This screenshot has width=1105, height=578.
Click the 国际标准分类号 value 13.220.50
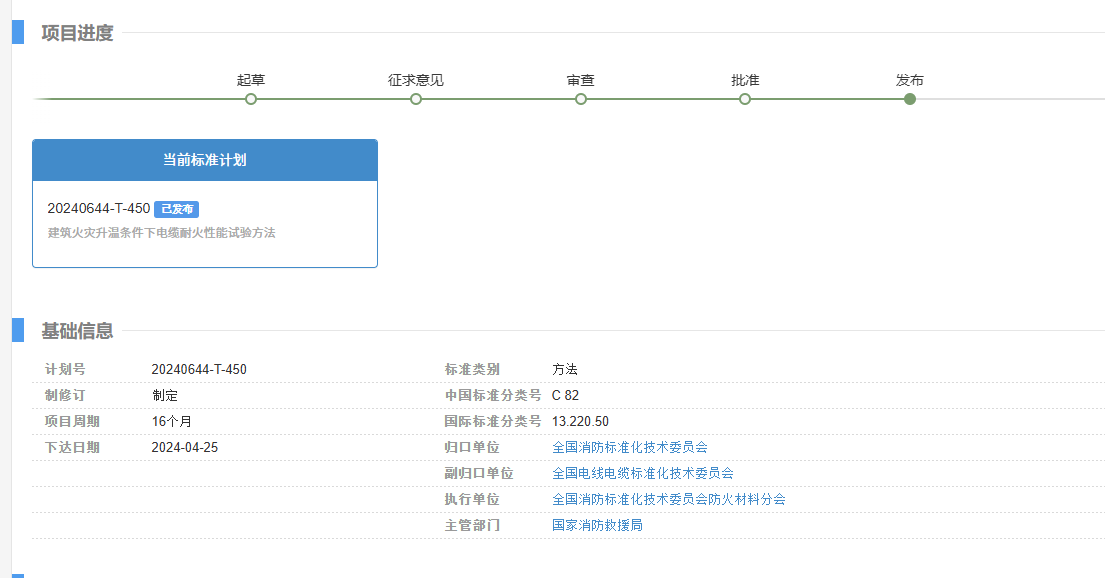tap(580, 422)
